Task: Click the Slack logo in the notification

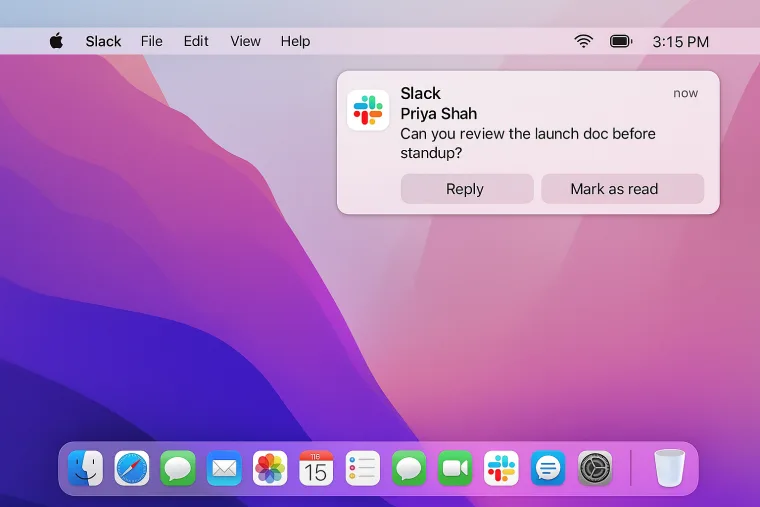Action: tap(368, 110)
